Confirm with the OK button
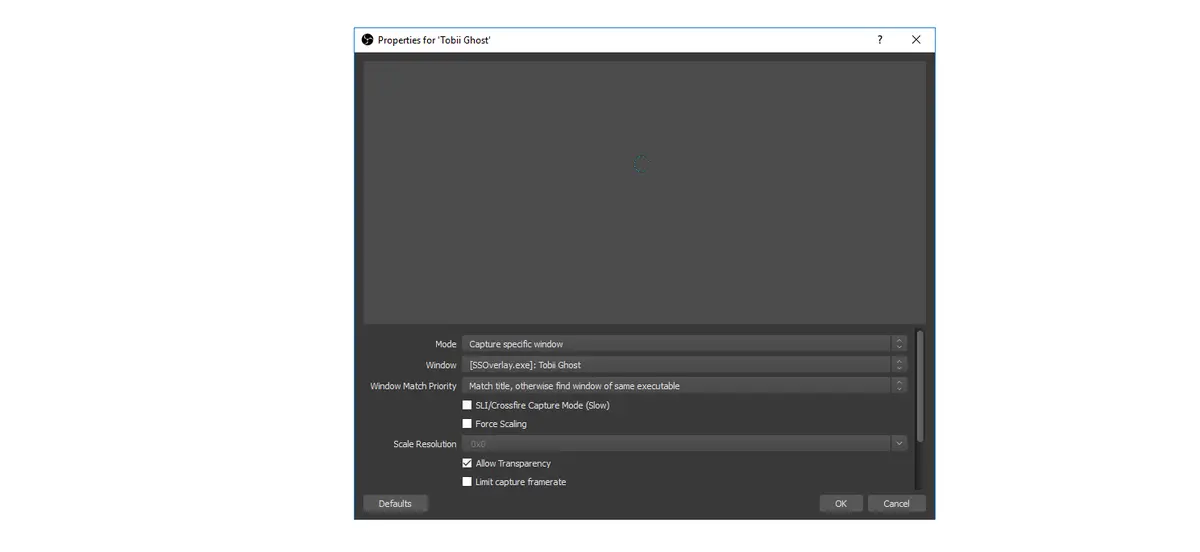This screenshot has width=1200, height=552. (x=841, y=503)
